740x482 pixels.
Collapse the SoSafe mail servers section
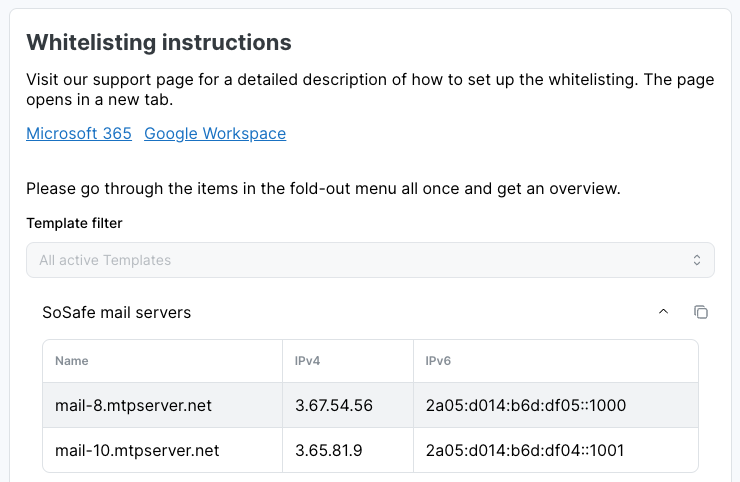663,312
